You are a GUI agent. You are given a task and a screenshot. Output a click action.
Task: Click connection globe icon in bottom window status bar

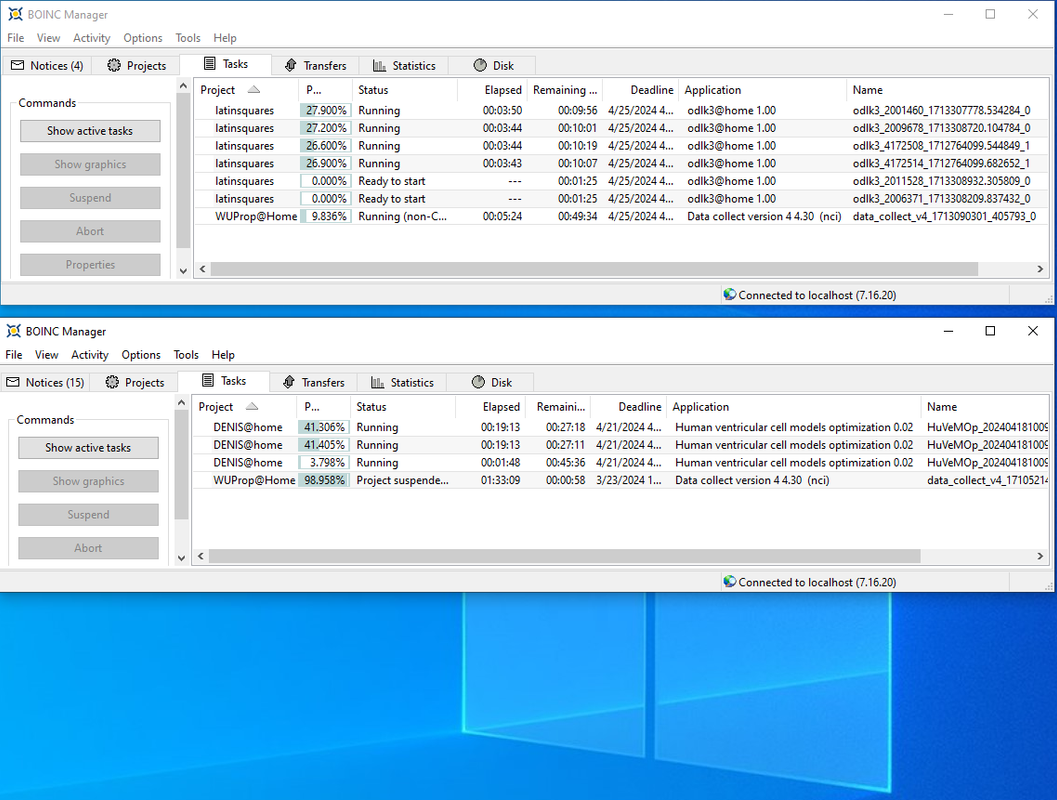(x=729, y=582)
